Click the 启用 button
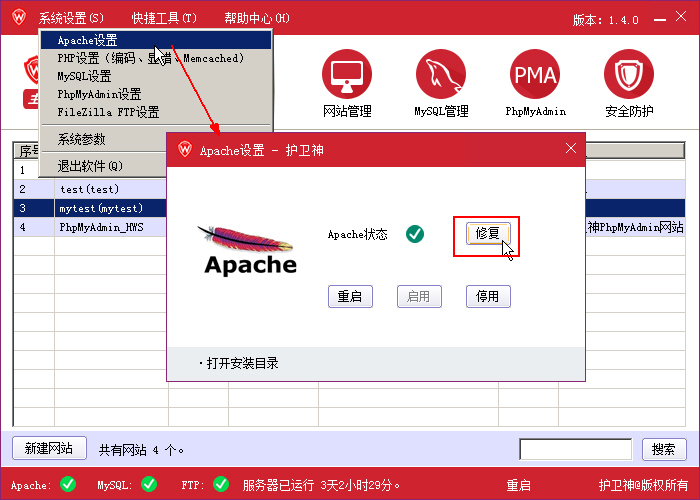Image resolution: width=700 pixels, height=500 pixels. 419,296
